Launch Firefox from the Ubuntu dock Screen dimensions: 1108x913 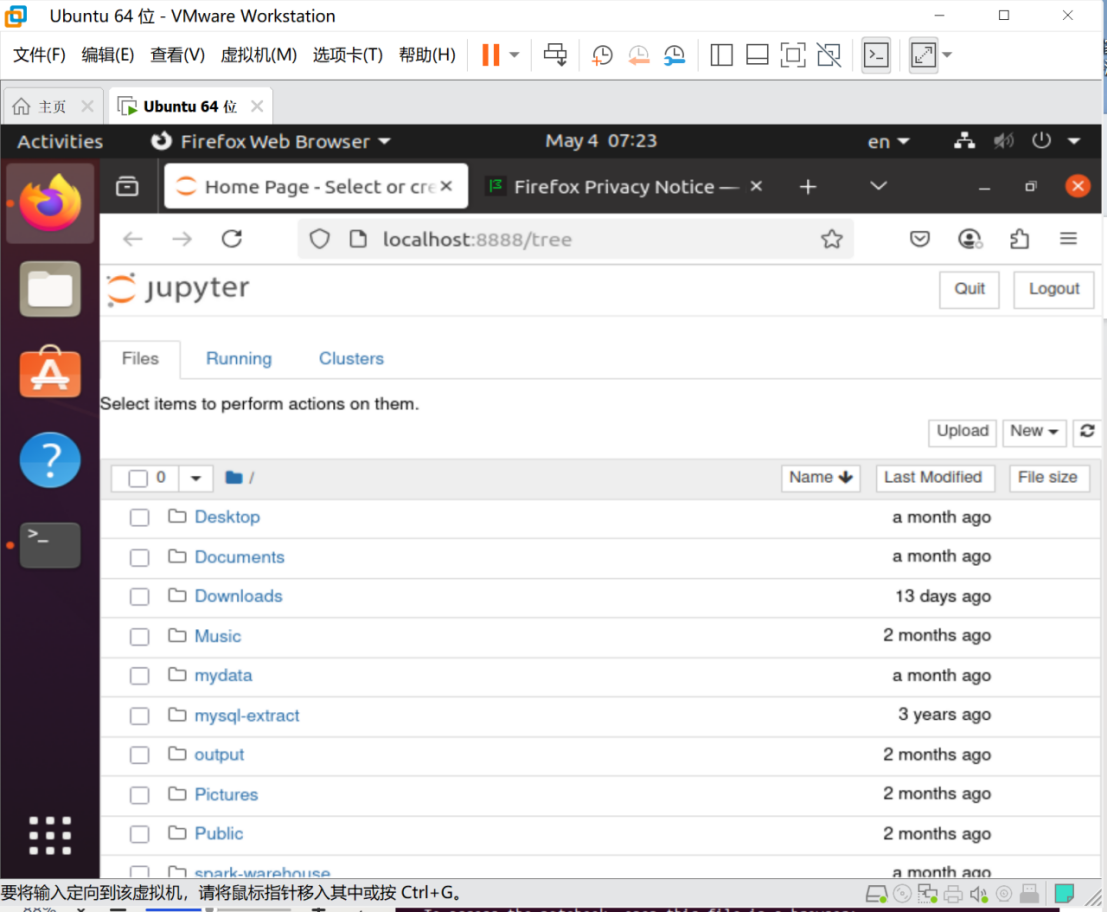pos(50,204)
